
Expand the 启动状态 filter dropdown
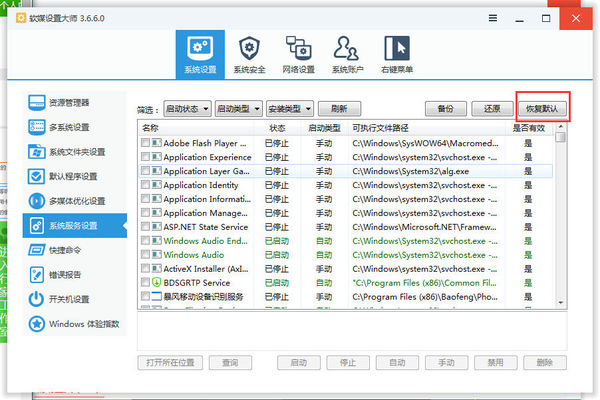click(186, 108)
